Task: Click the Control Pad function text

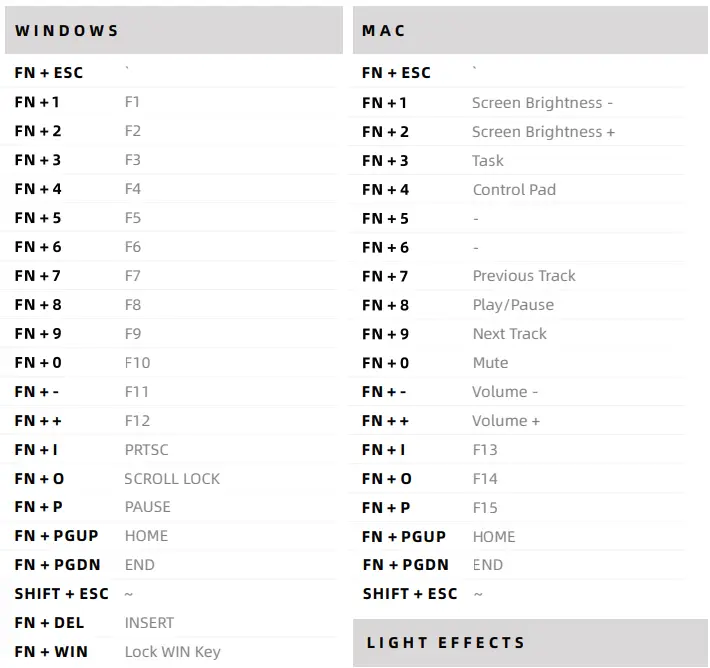Action: [514, 190]
